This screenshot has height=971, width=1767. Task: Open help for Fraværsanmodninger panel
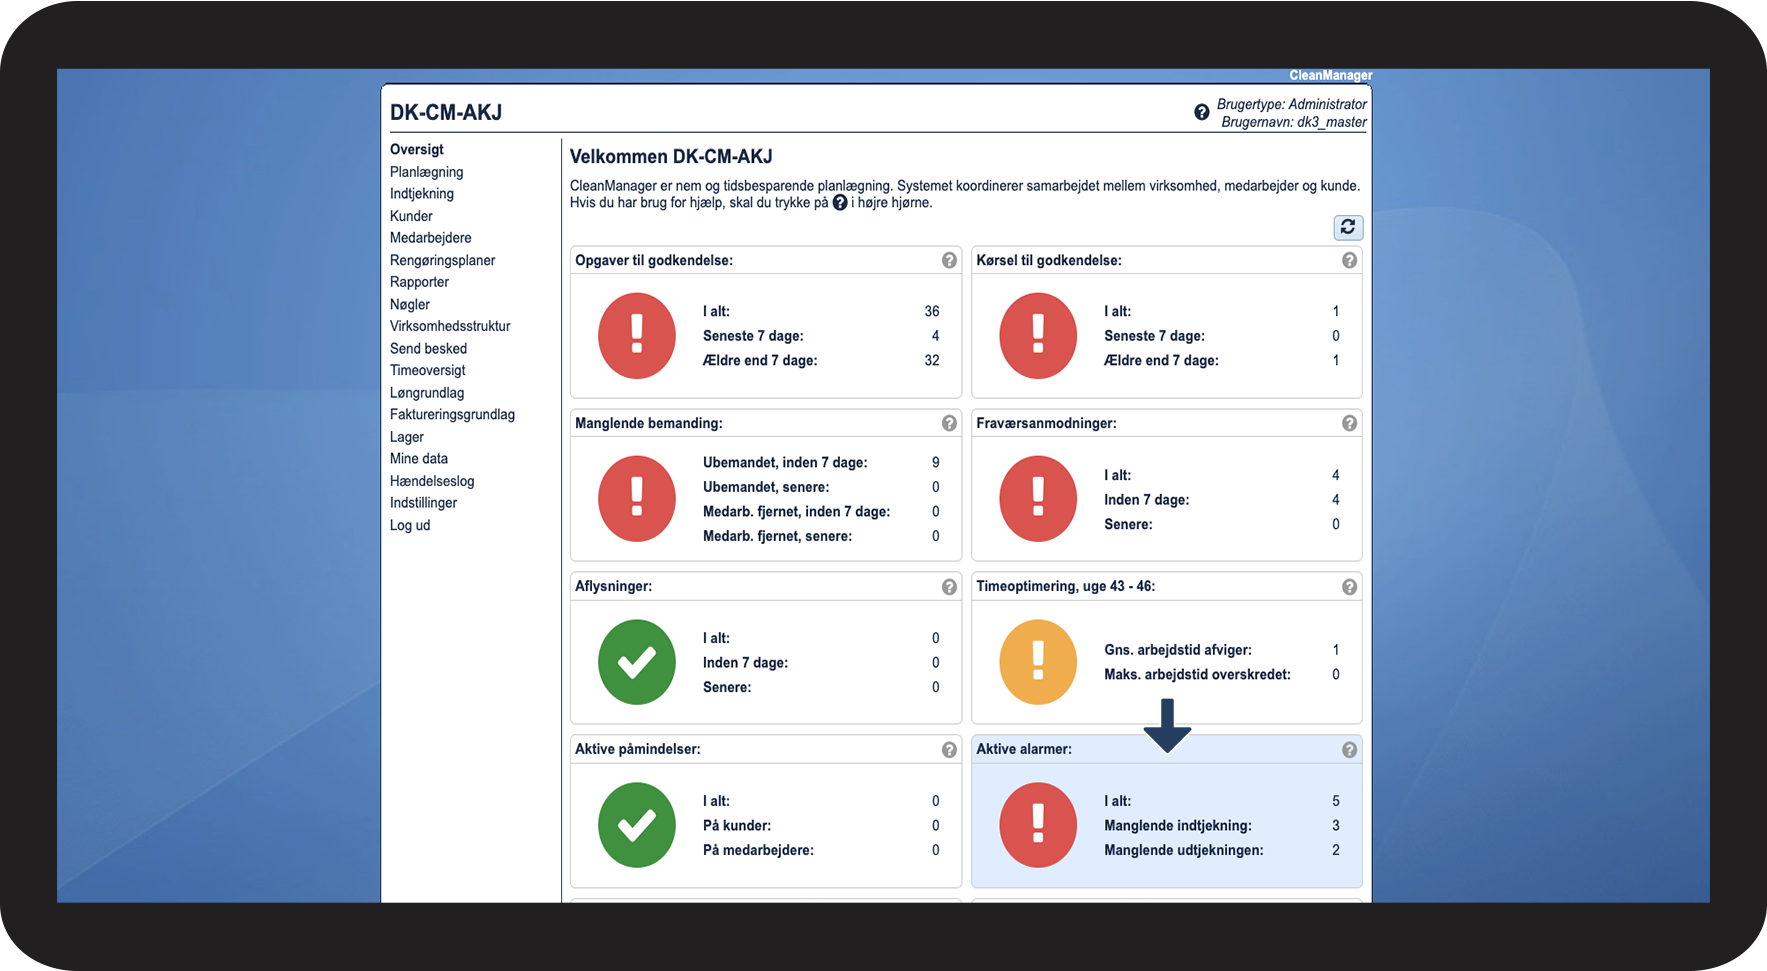(1349, 423)
